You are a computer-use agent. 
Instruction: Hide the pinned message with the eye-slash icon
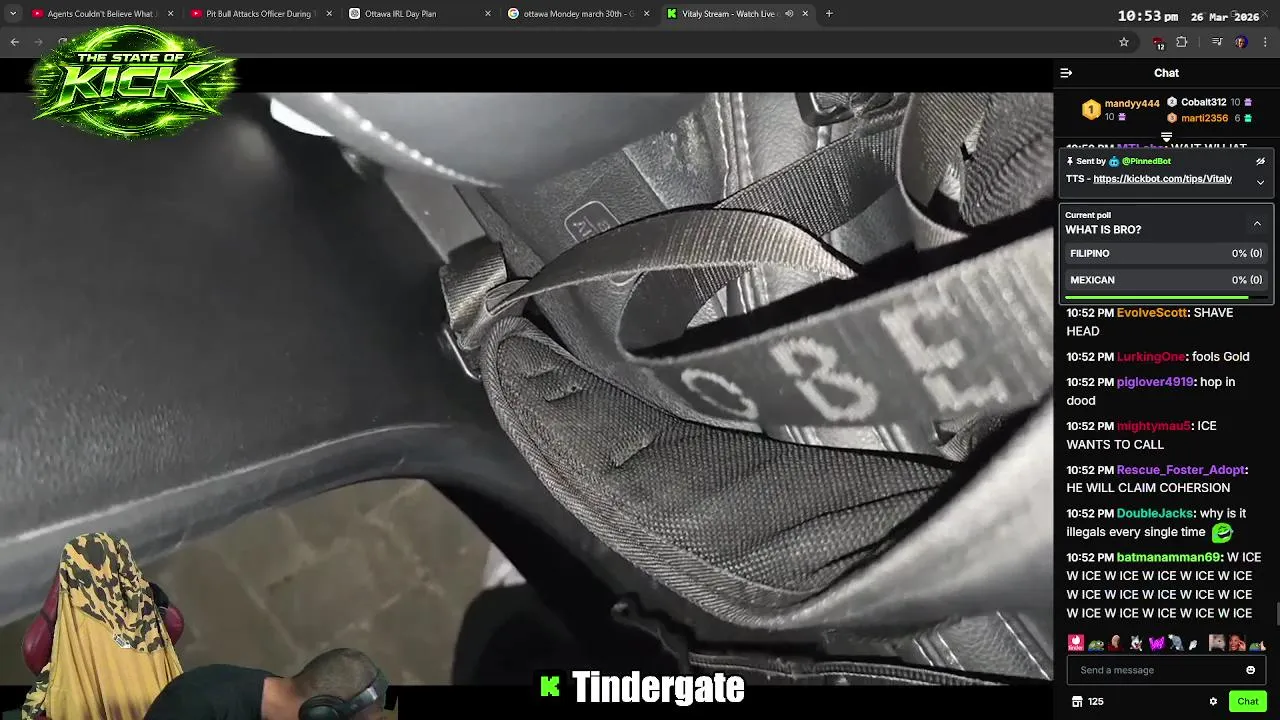1260,161
